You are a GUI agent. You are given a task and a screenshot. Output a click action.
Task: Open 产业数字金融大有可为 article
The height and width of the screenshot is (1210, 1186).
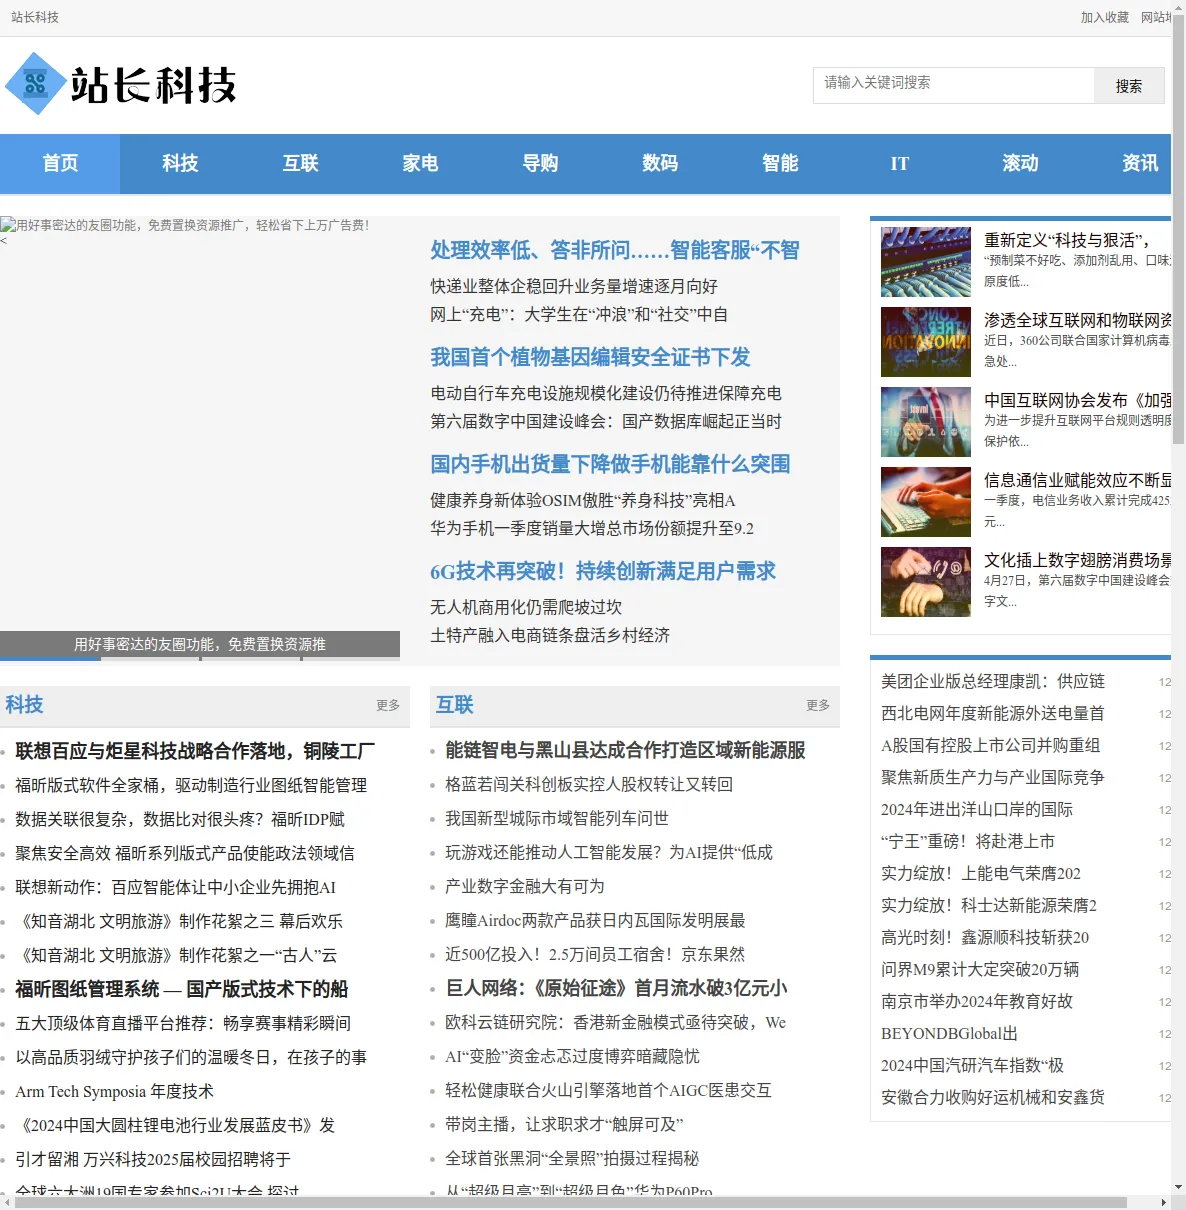[525, 886]
